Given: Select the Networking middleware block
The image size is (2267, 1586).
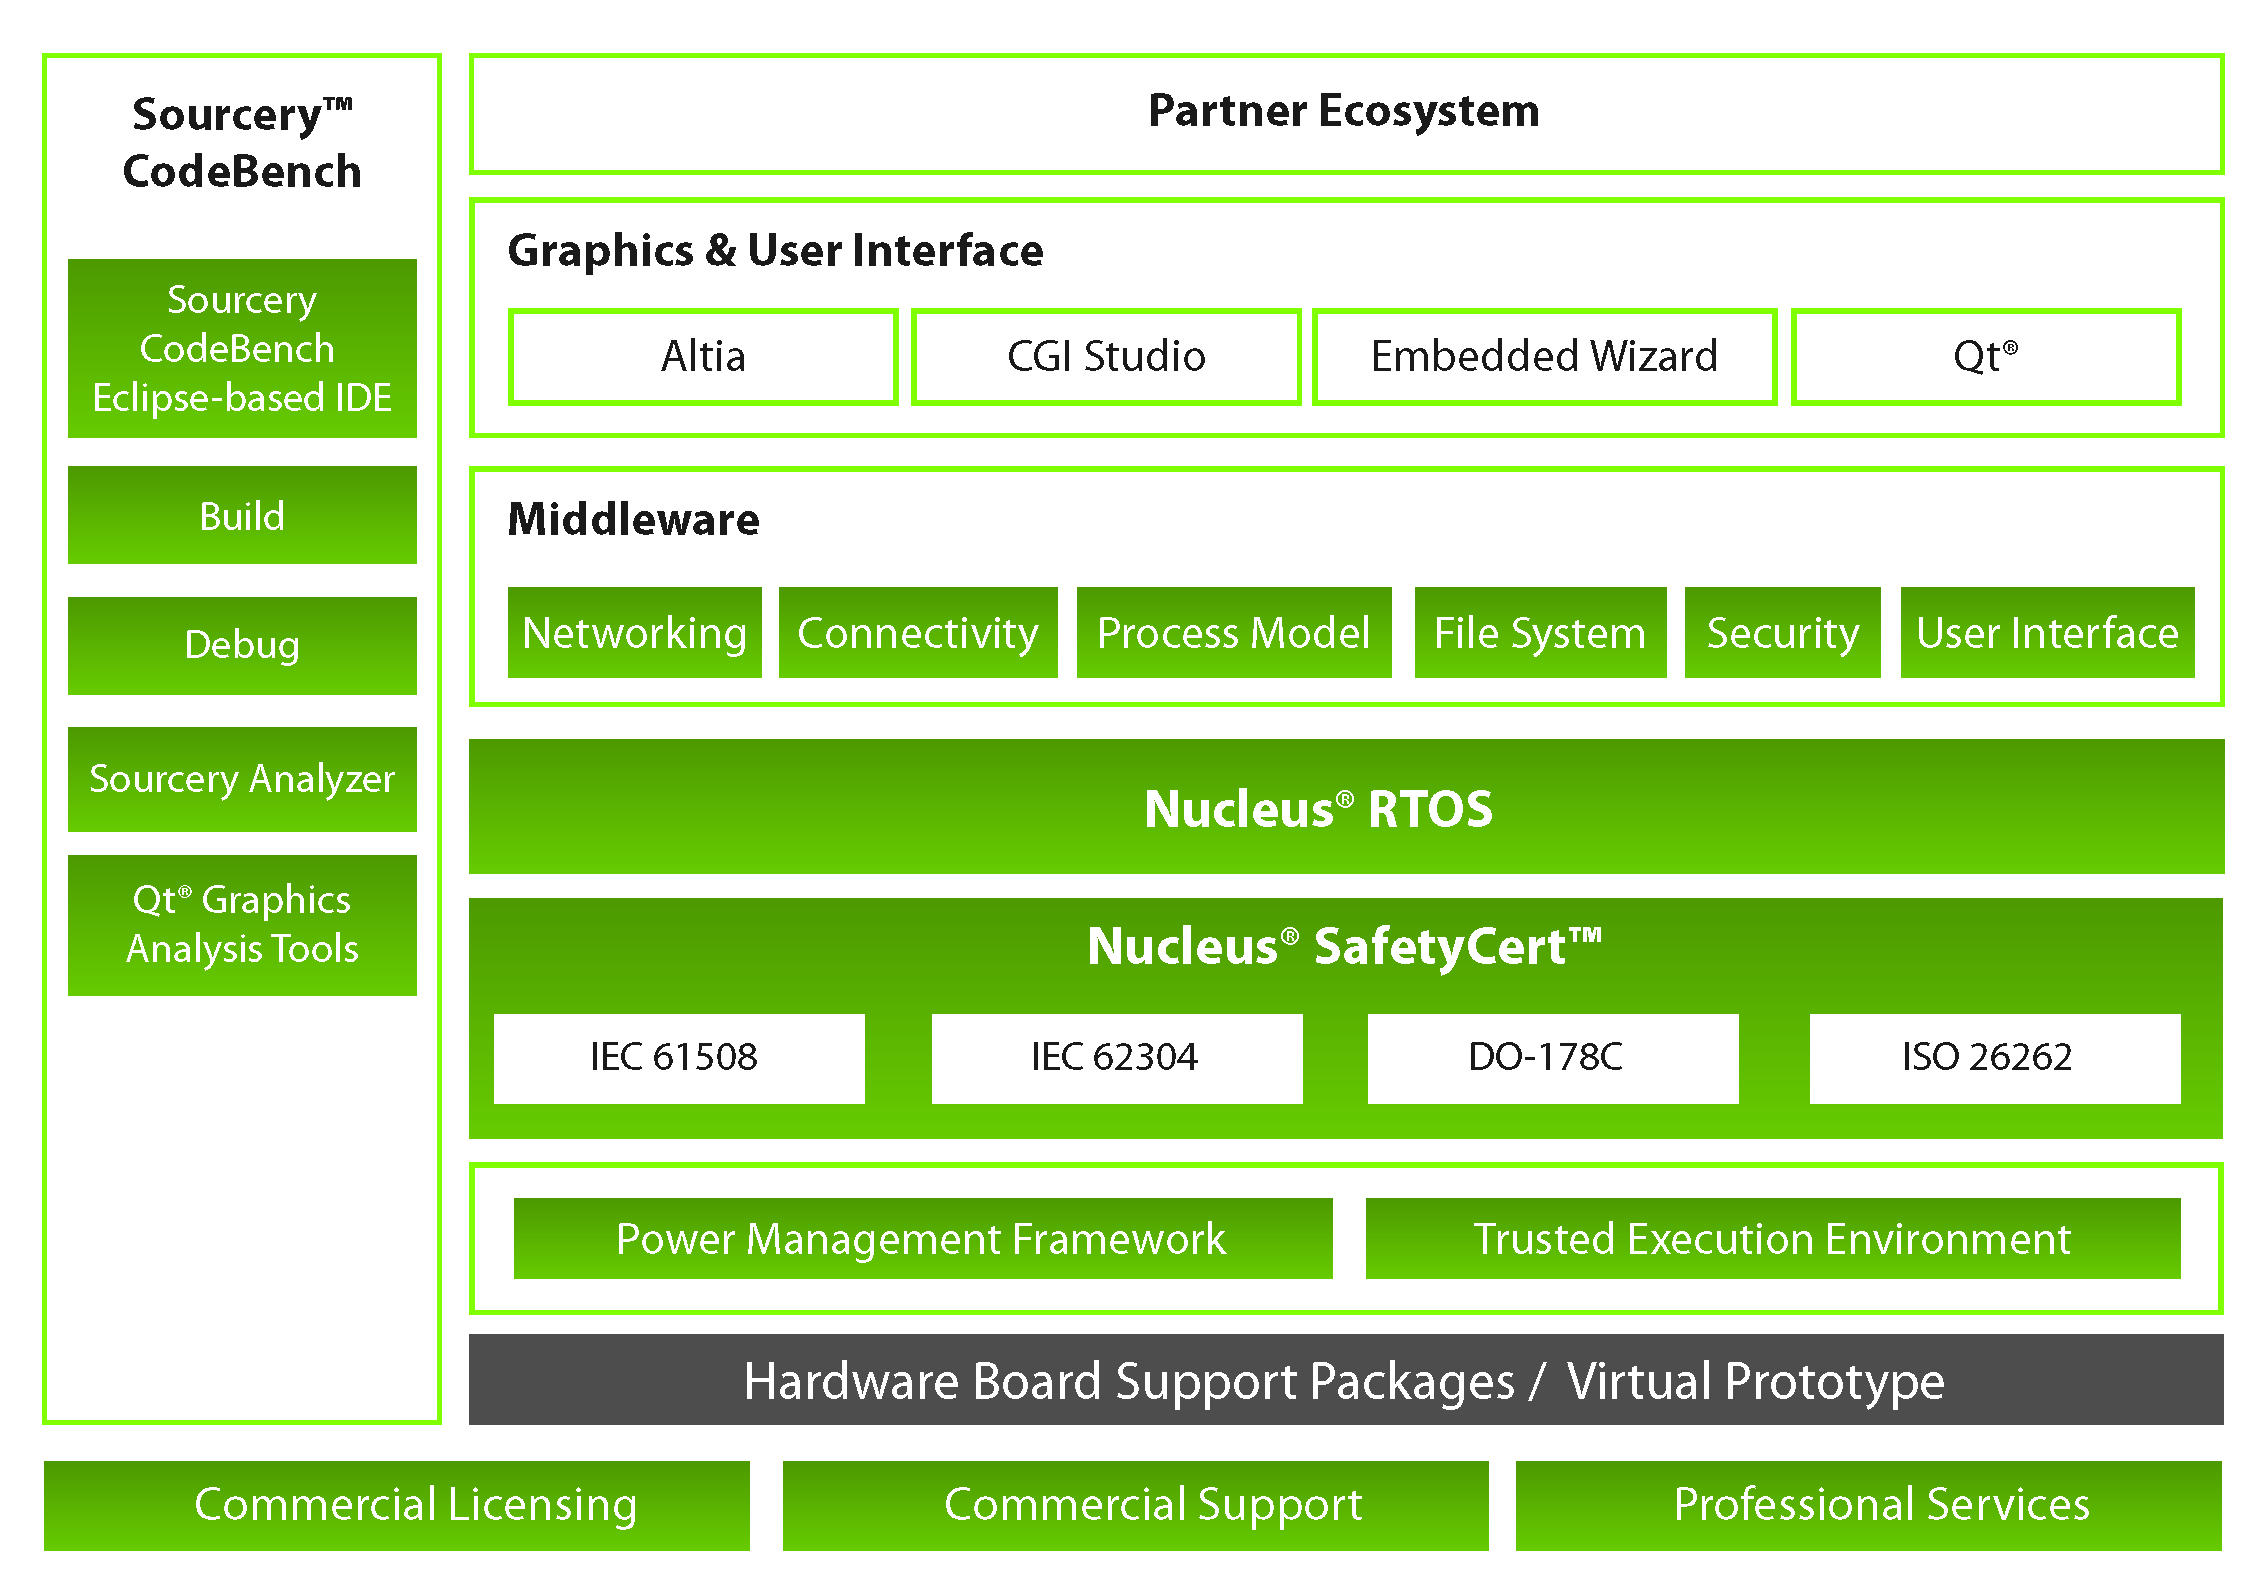Looking at the screenshot, I should pos(634,633).
